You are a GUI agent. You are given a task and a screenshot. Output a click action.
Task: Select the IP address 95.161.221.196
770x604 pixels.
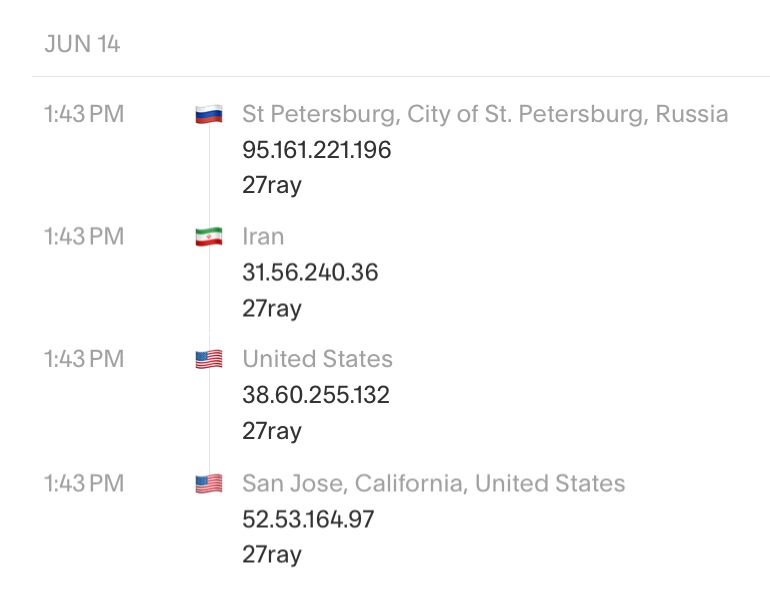(x=317, y=150)
